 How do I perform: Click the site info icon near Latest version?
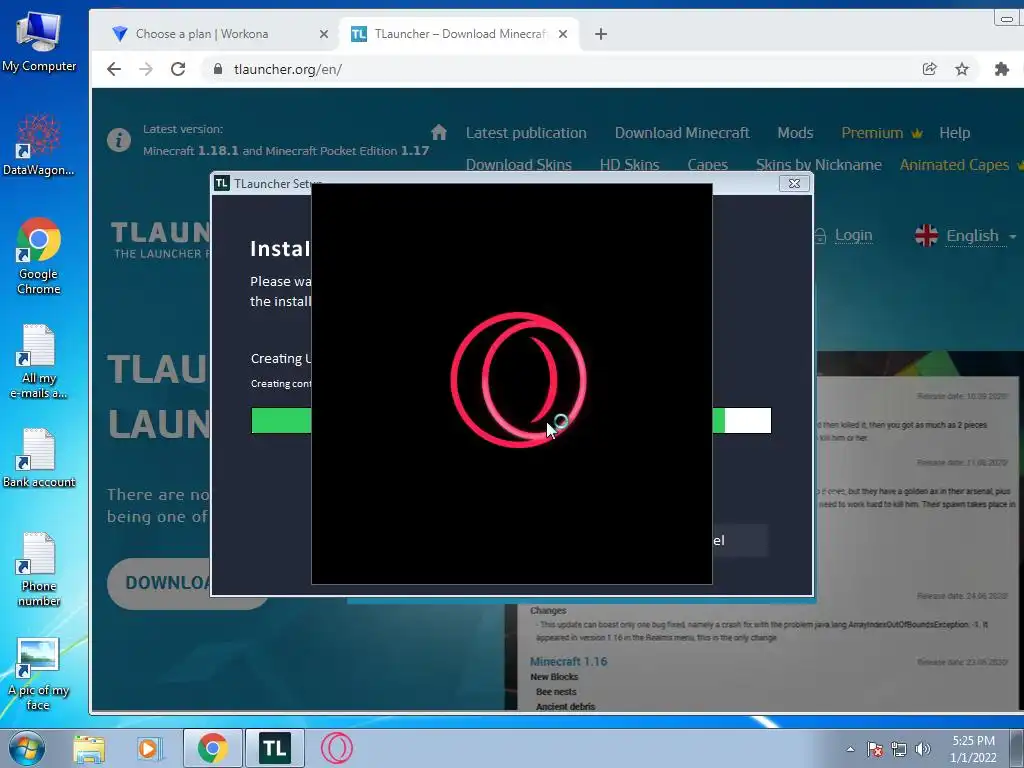pos(119,140)
